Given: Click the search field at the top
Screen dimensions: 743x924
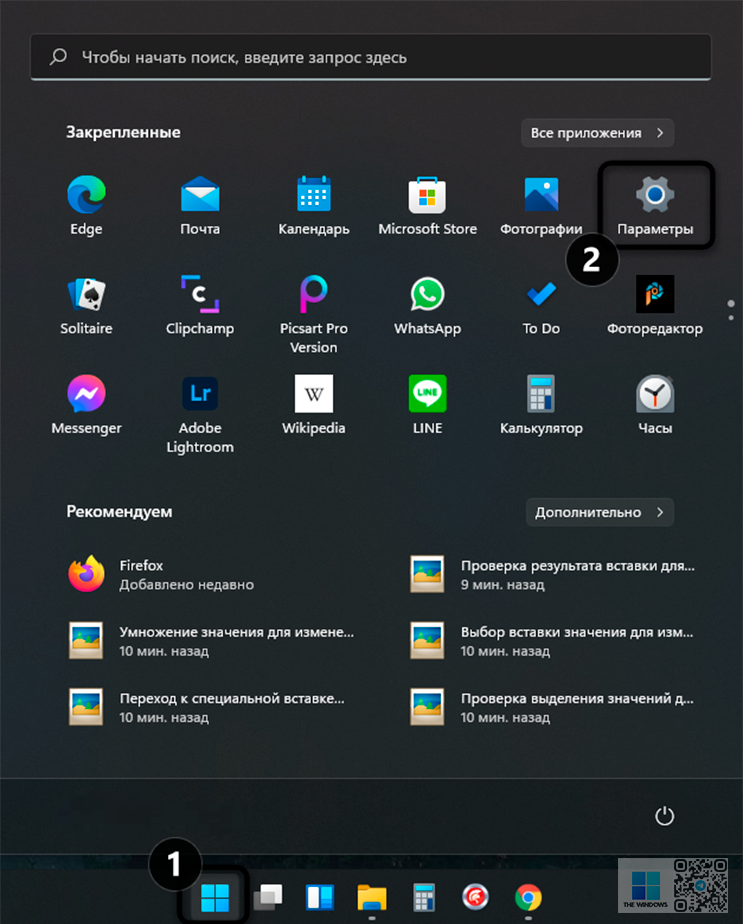Looking at the screenshot, I should (371, 57).
